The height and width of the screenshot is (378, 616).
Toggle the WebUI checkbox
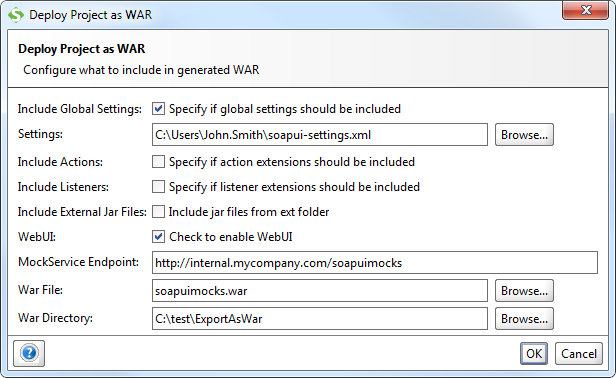pos(158,237)
